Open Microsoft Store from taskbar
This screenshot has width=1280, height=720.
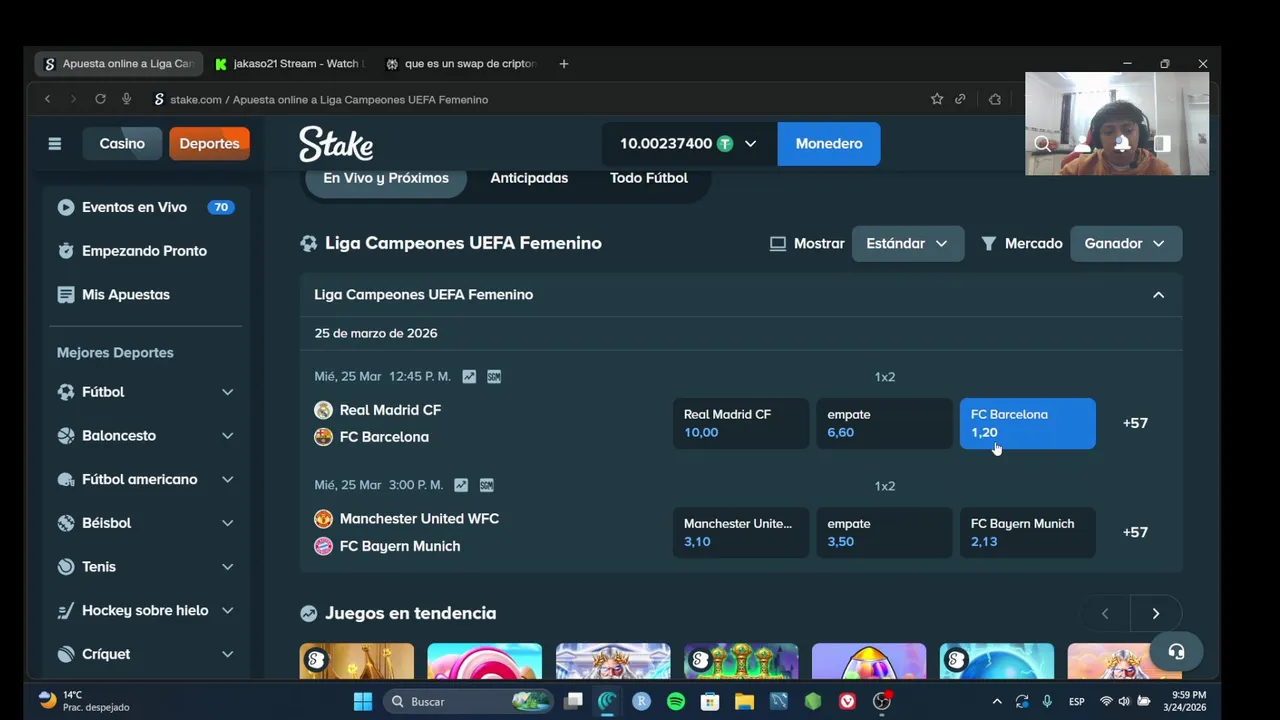click(x=710, y=702)
